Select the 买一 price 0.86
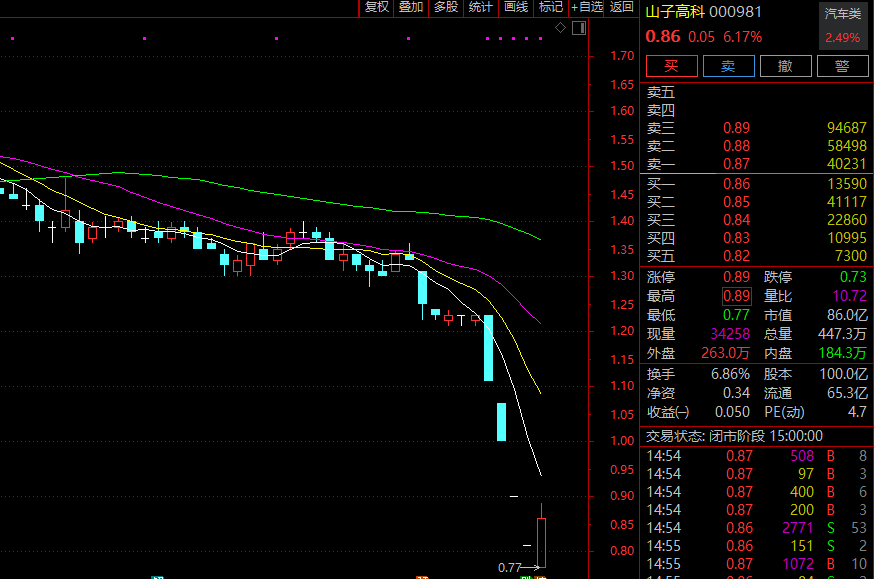 point(736,184)
